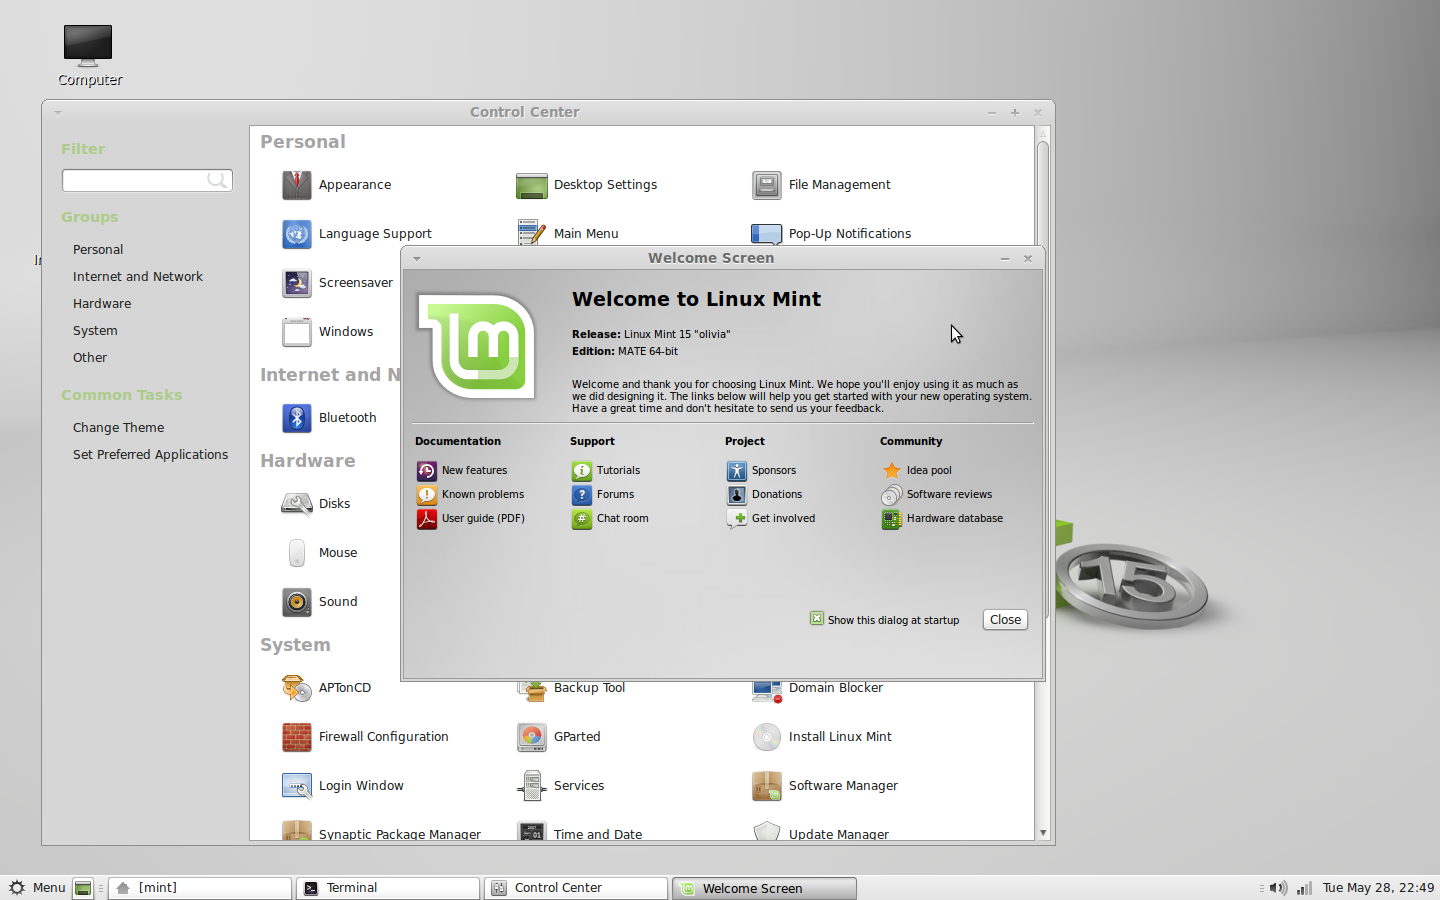Open Welcome Screen window menu arrow
Screen dimensions: 1440x900
(417, 259)
